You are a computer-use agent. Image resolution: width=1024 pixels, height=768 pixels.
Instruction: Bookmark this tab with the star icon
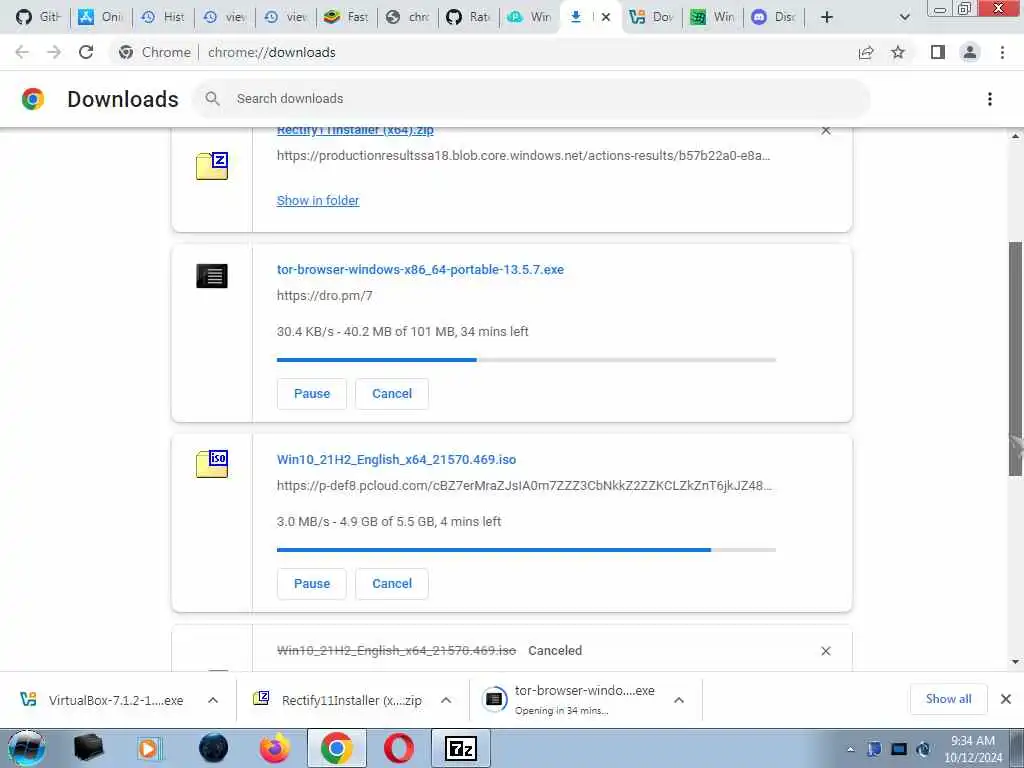pyautogui.click(x=898, y=52)
